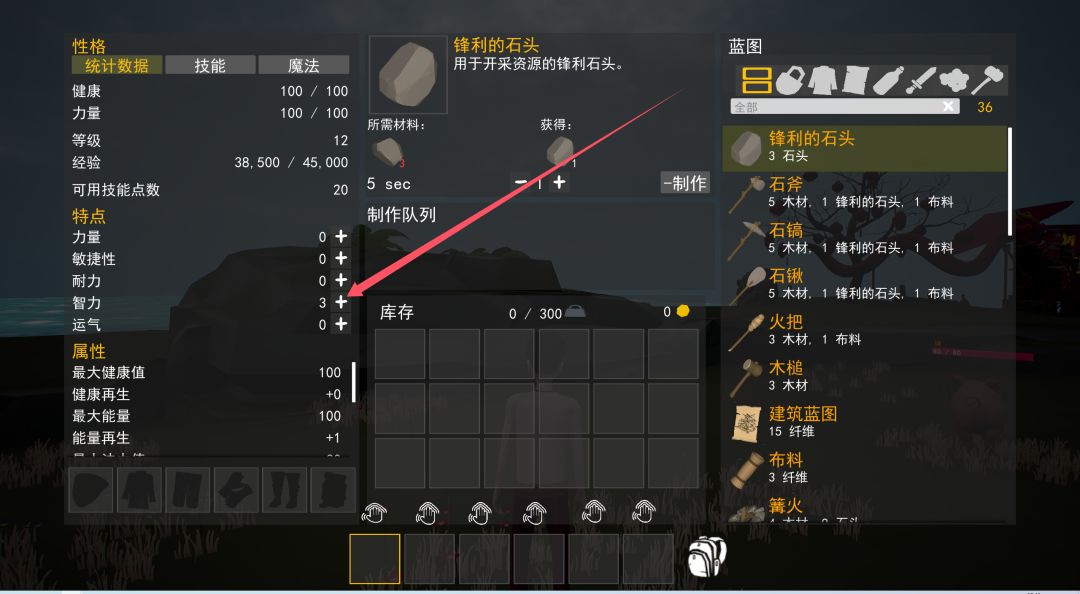Viewport: 1080px width, 594px height.
Task: Choose the bottle consumables blueprint filter
Action: [887, 80]
